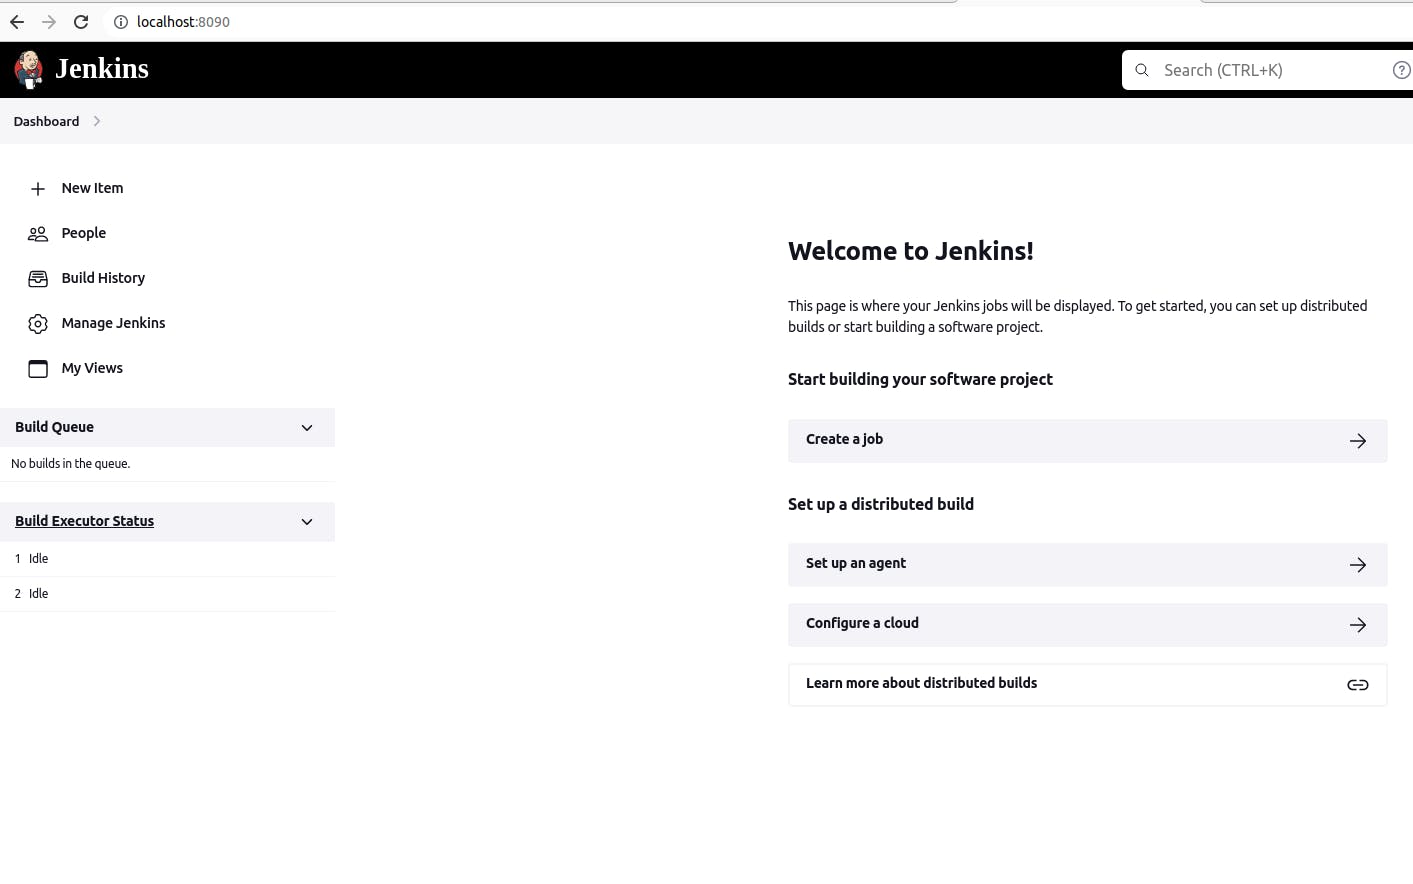Click the Jenkins title text in header
Viewport: 1413px width, 884px height.
pos(102,69)
